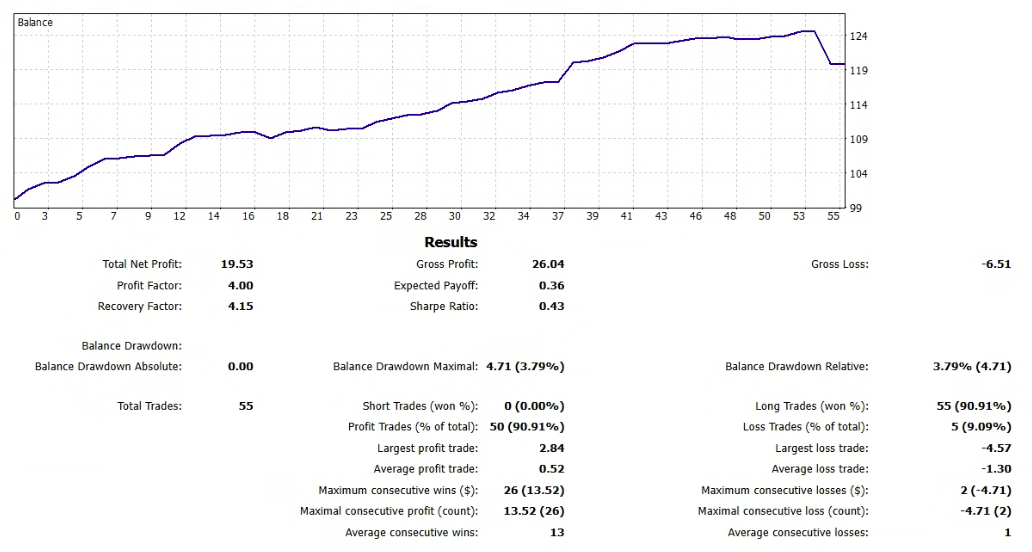Click the Balance Drawdown Maximal label
This screenshot has height=552, width=1032.
click(x=405, y=367)
